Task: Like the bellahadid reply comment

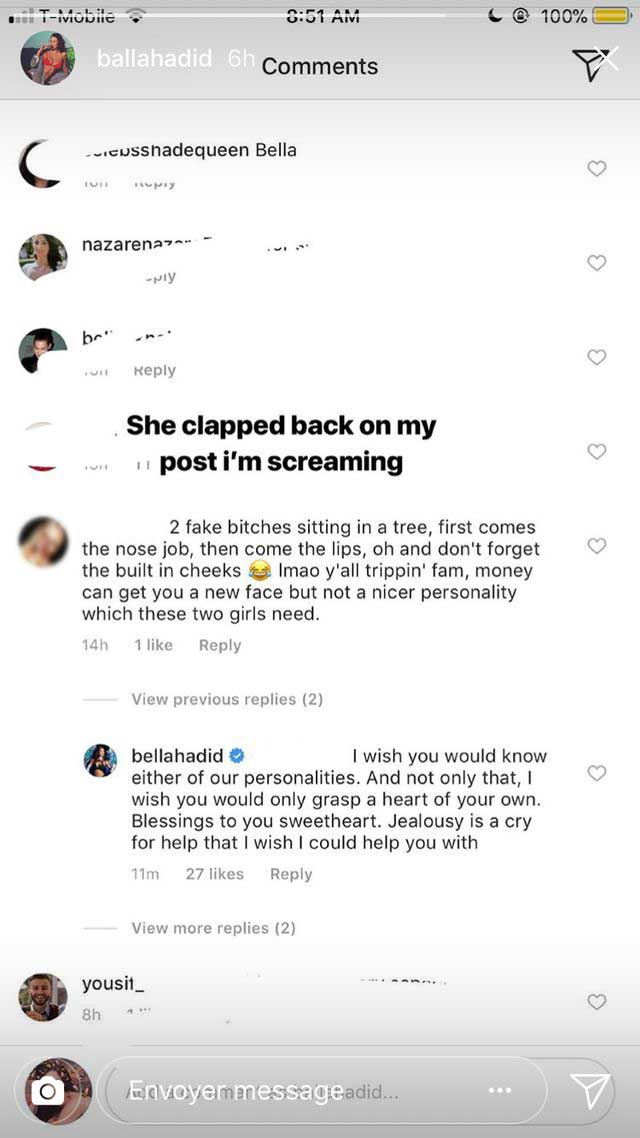Action: 597,773
